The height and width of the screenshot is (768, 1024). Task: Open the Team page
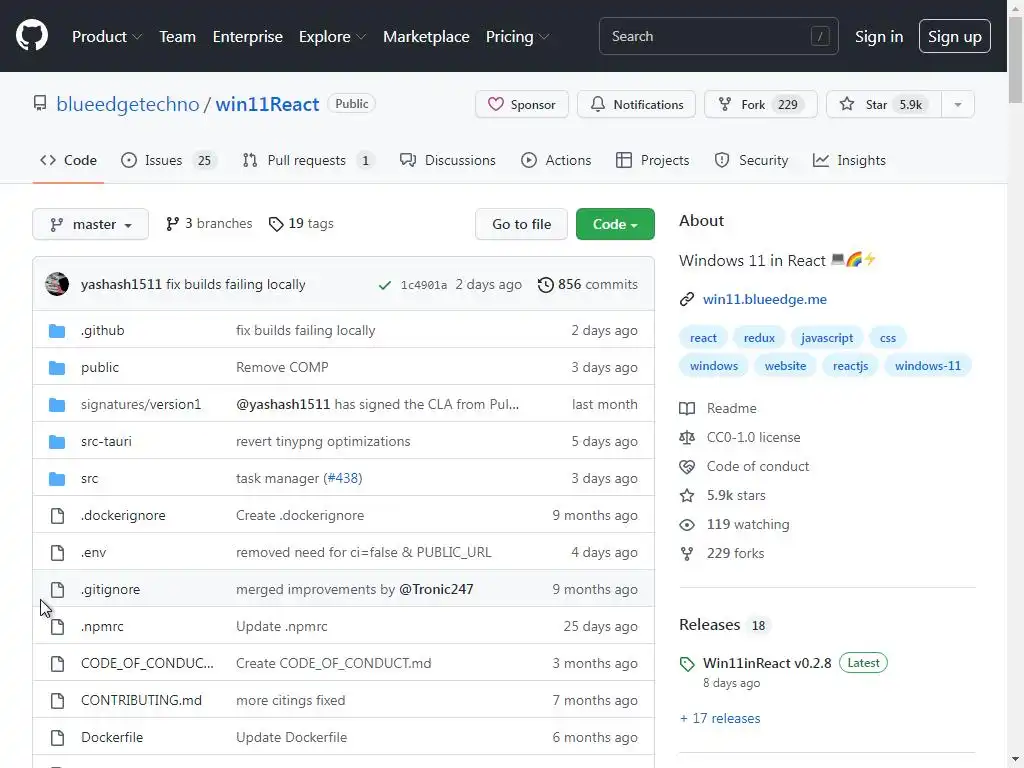click(178, 37)
